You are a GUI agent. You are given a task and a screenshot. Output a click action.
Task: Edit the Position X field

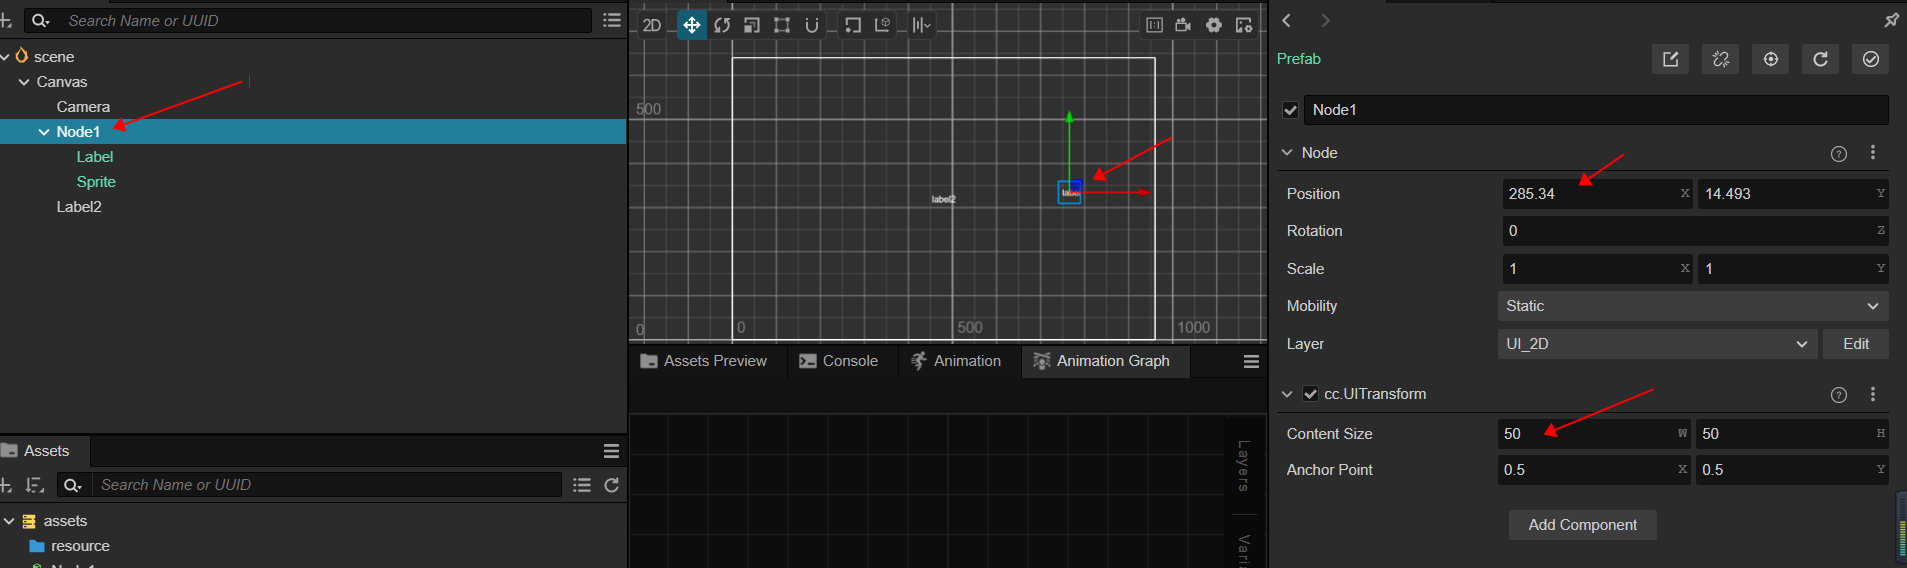[x=1596, y=194]
